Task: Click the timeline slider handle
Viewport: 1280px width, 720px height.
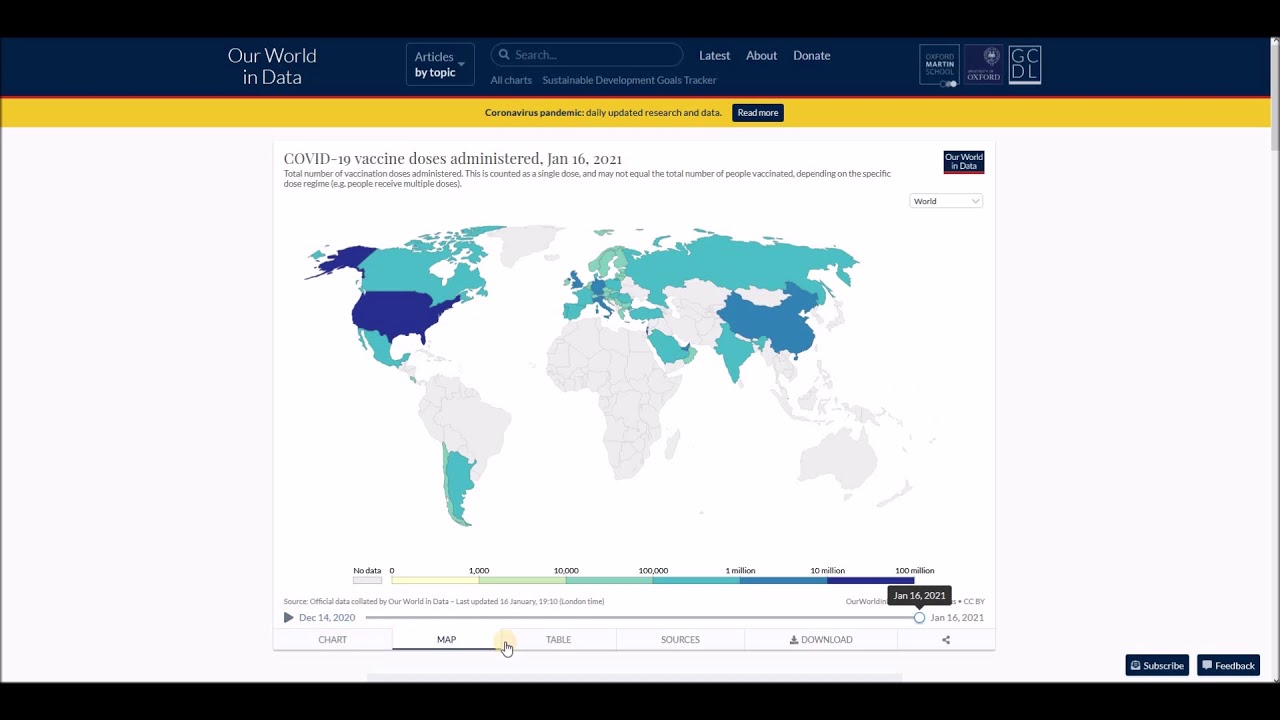Action: (x=919, y=618)
